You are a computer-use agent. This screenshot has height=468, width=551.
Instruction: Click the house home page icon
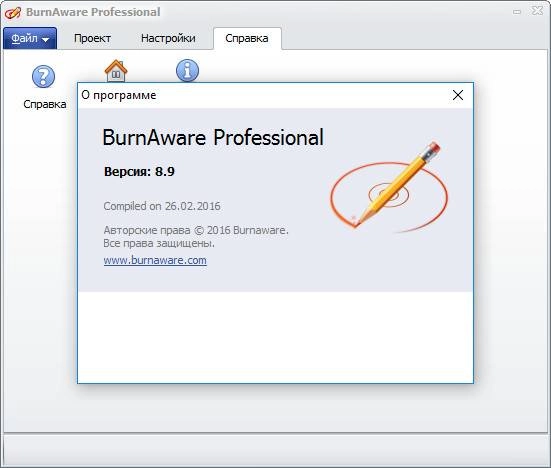click(116, 71)
